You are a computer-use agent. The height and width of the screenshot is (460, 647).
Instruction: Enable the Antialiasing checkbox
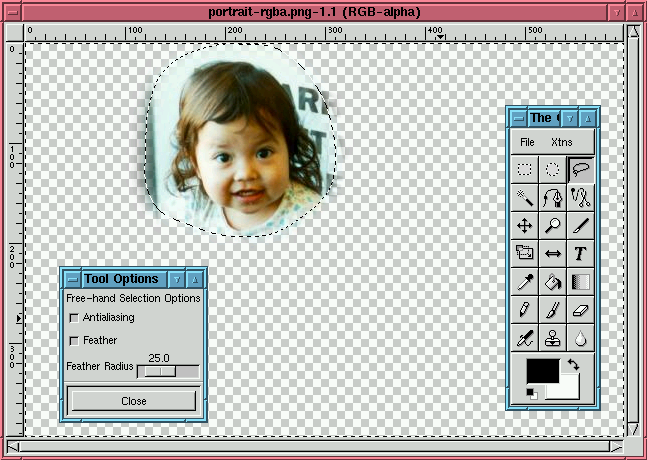point(74,318)
